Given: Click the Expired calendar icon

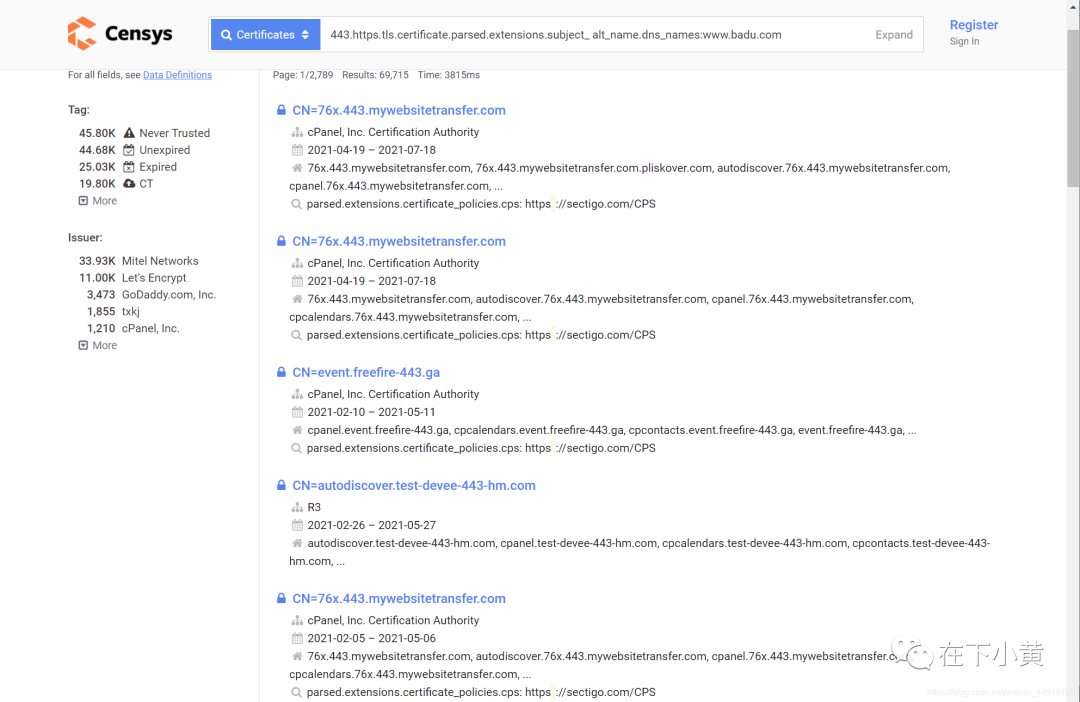Looking at the screenshot, I should [129, 167].
